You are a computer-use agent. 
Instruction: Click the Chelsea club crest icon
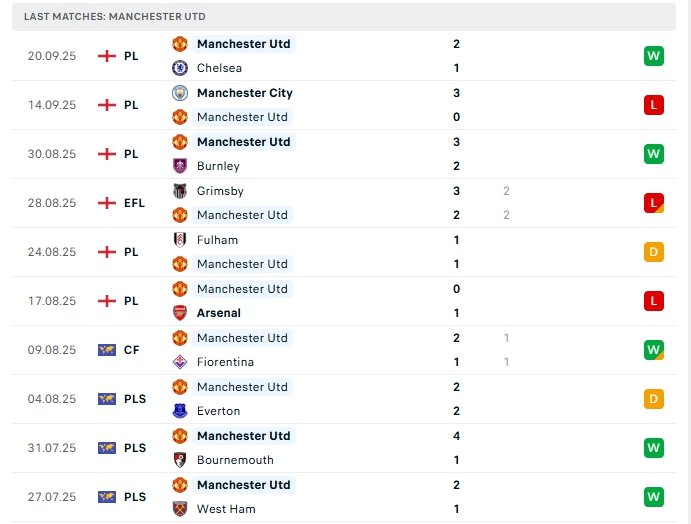click(x=180, y=68)
